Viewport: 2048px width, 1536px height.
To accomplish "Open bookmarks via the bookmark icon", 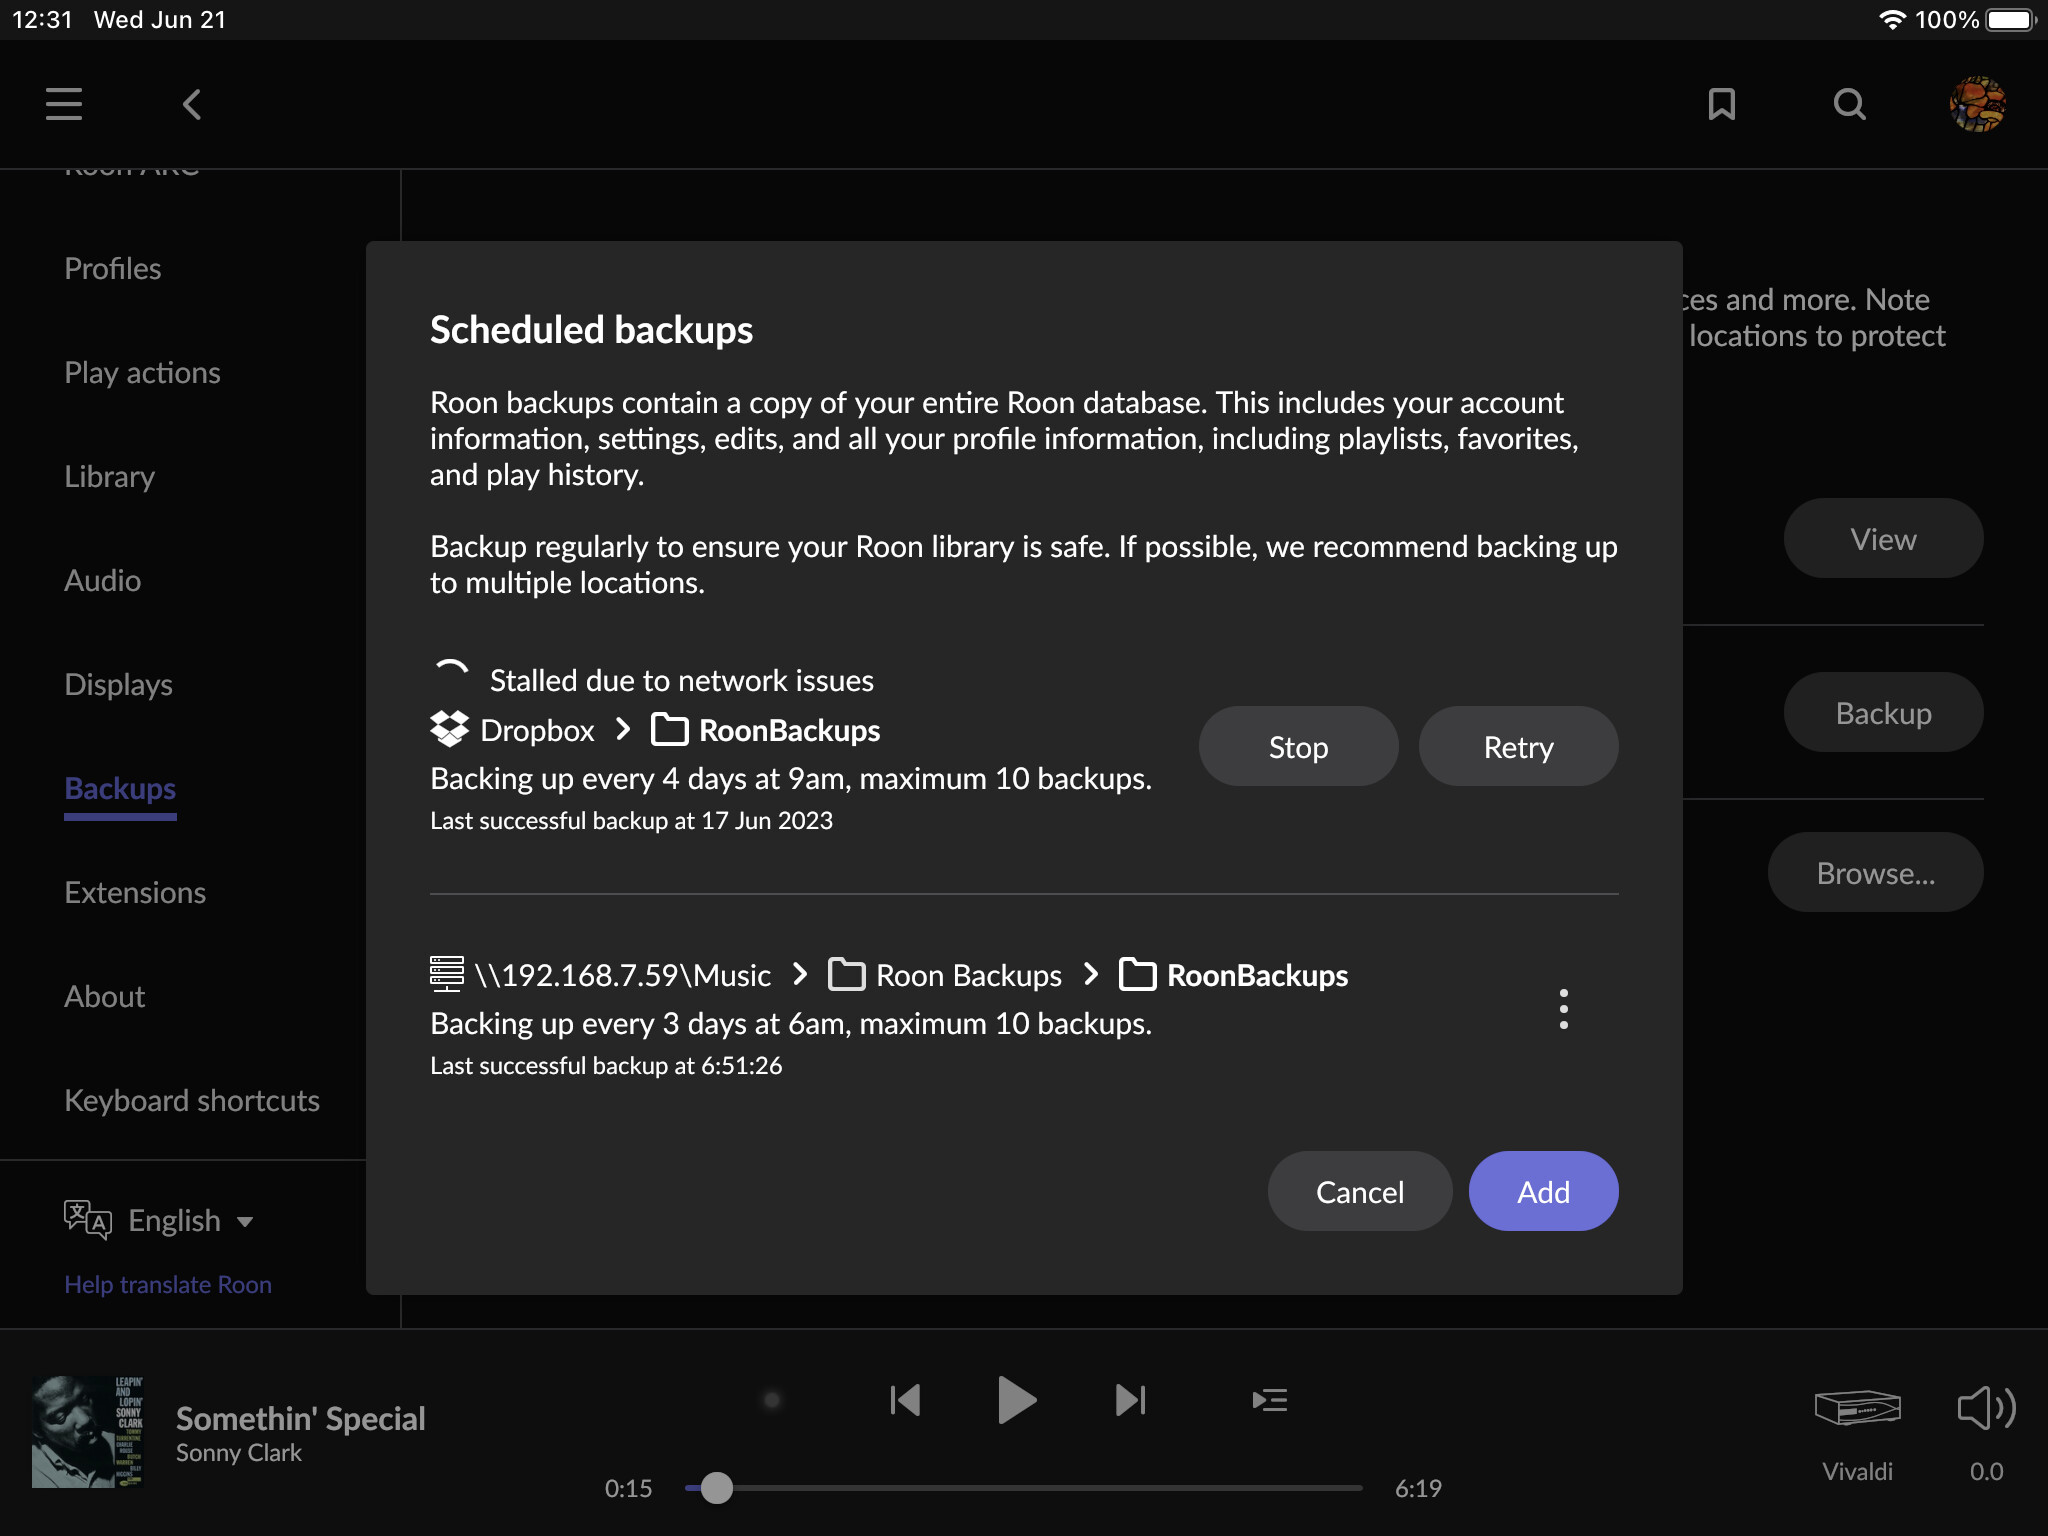I will coord(1720,104).
